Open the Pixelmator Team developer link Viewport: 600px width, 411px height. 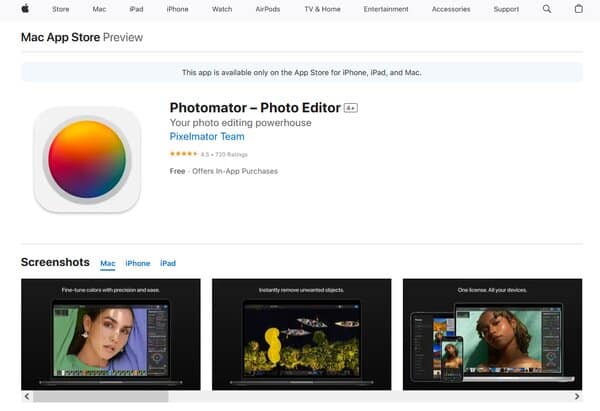[x=207, y=137]
